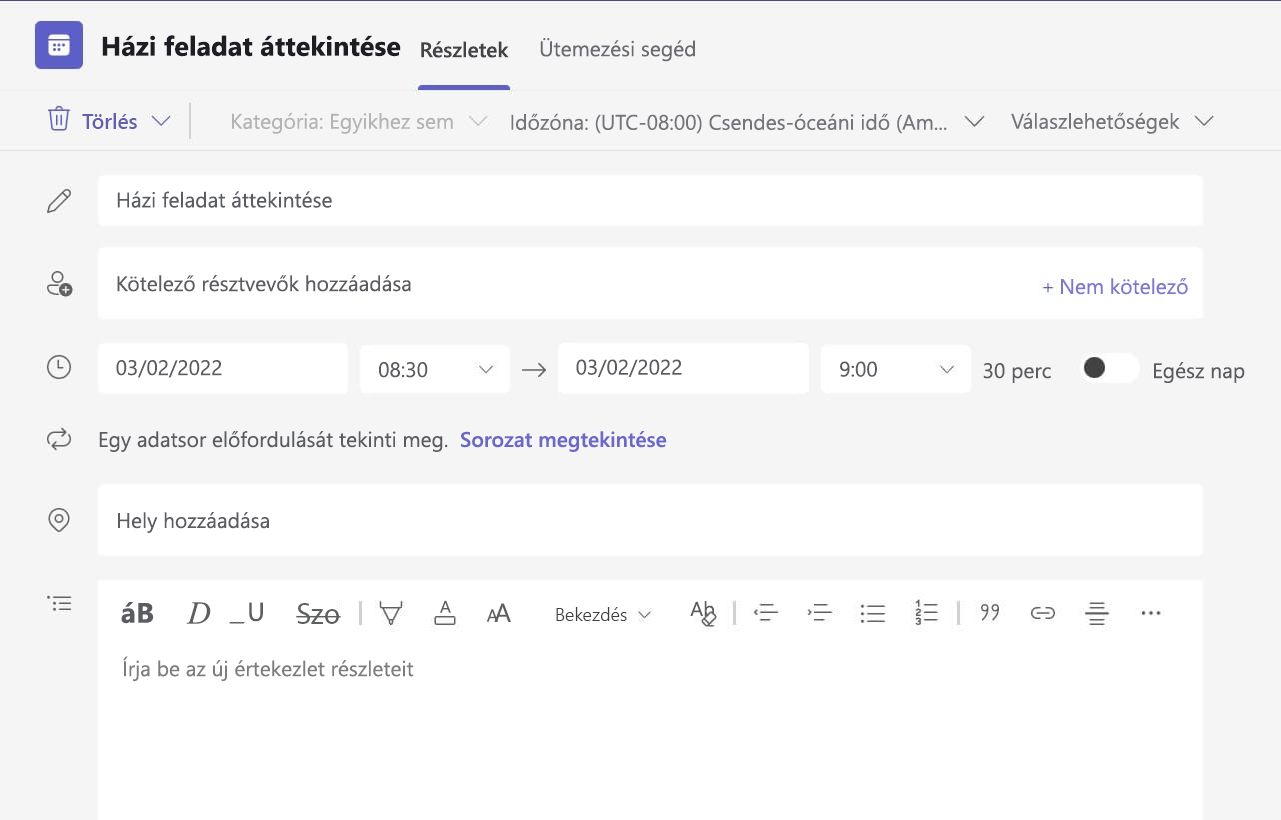Click the add participants person icon
The width and height of the screenshot is (1281, 820).
click(x=59, y=284)
